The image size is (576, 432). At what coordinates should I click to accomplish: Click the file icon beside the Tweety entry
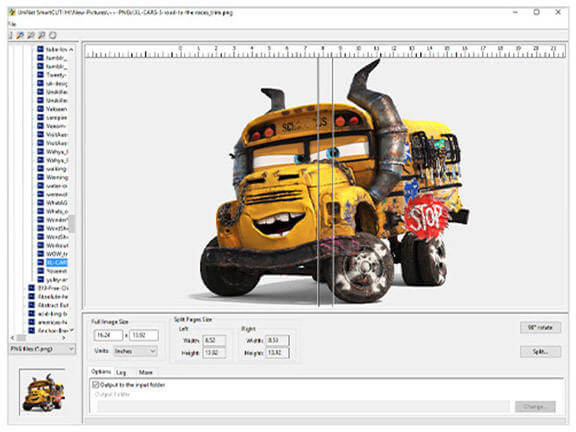pyautogui.click(x=40, y=75)
